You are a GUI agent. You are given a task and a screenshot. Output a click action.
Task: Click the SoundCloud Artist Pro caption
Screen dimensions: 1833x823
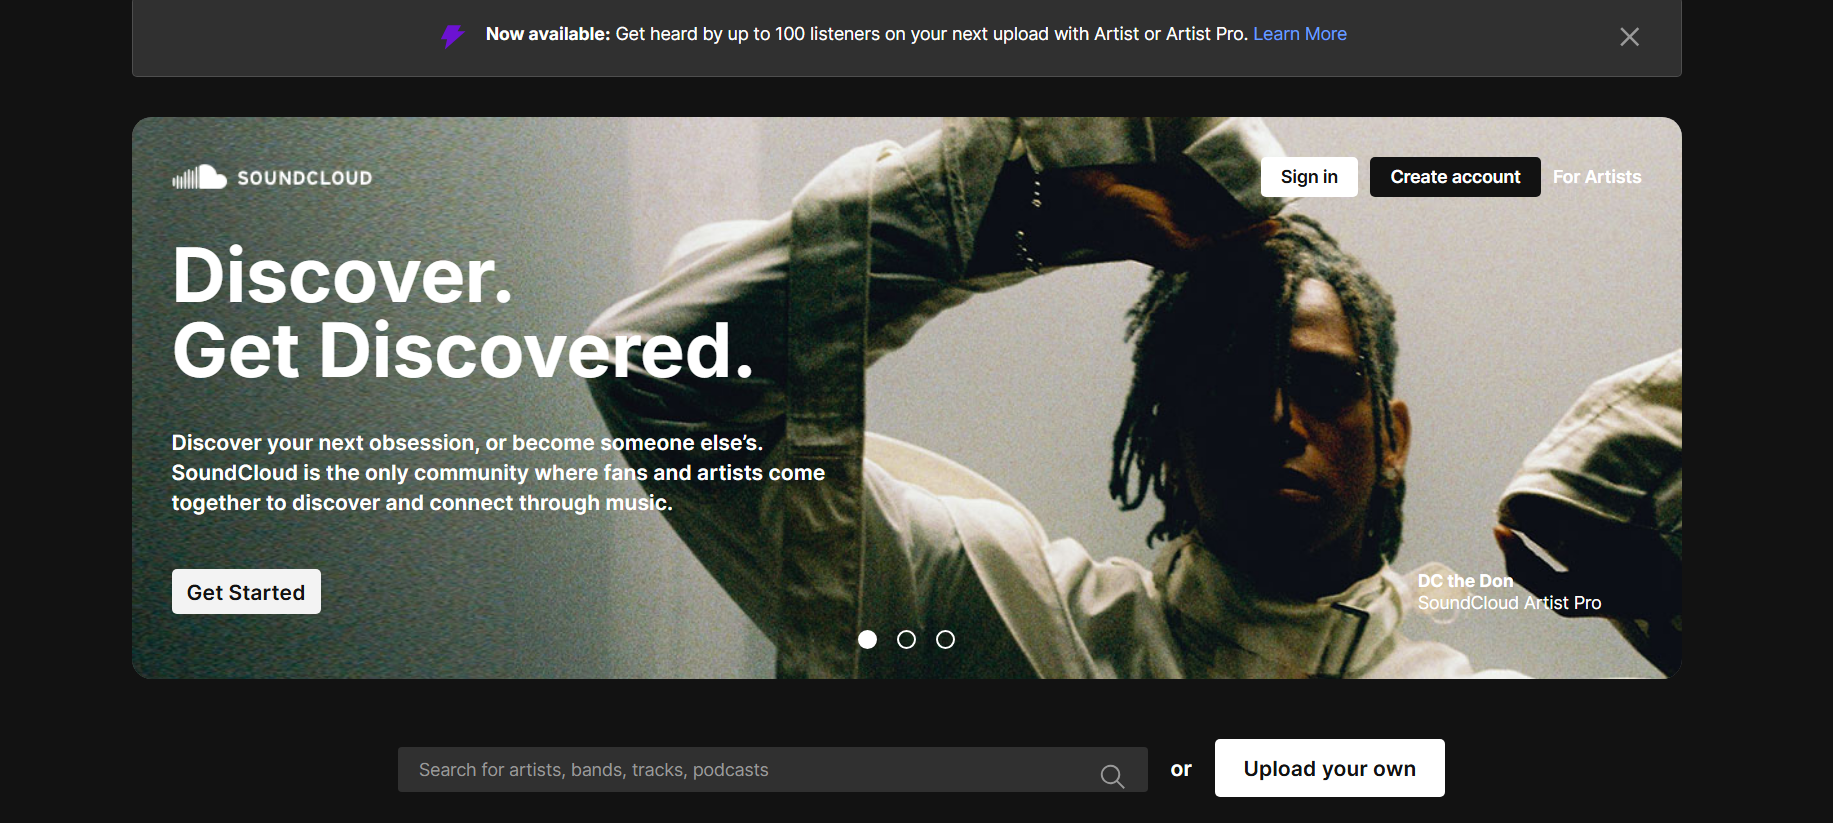[1509, 603]
